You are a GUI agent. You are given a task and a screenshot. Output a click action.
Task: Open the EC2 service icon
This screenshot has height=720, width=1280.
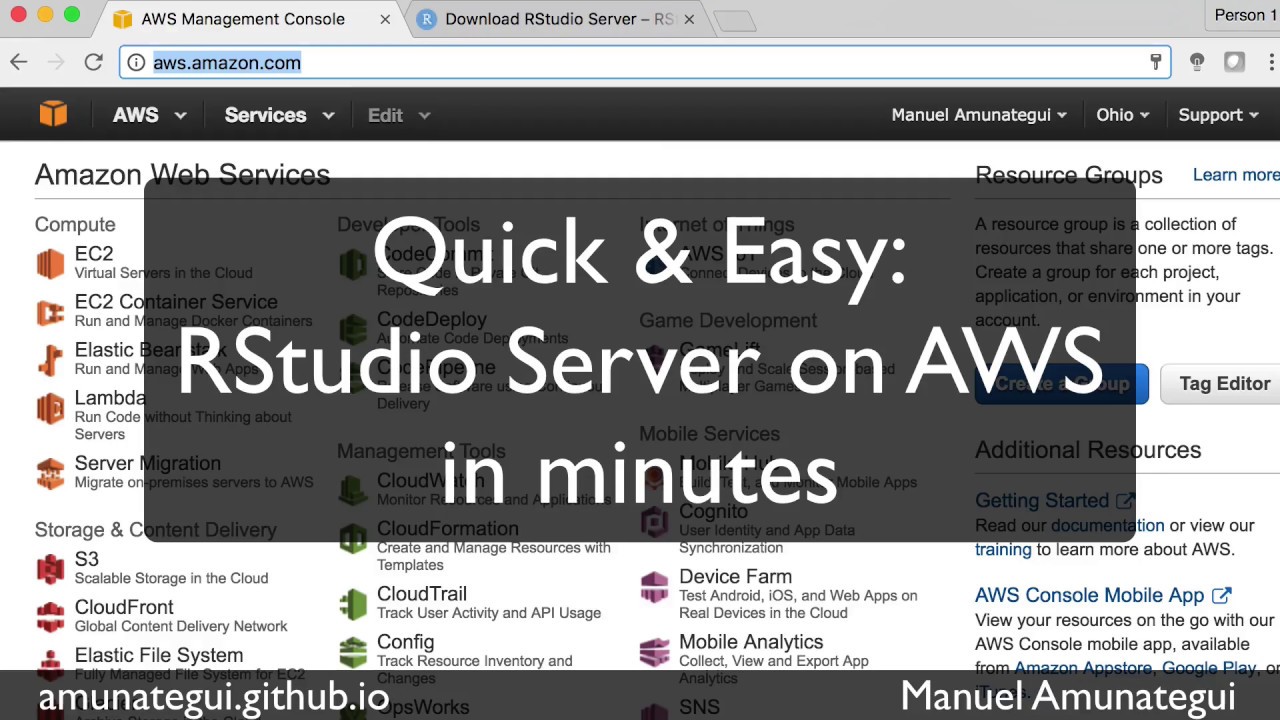point(50,263)
